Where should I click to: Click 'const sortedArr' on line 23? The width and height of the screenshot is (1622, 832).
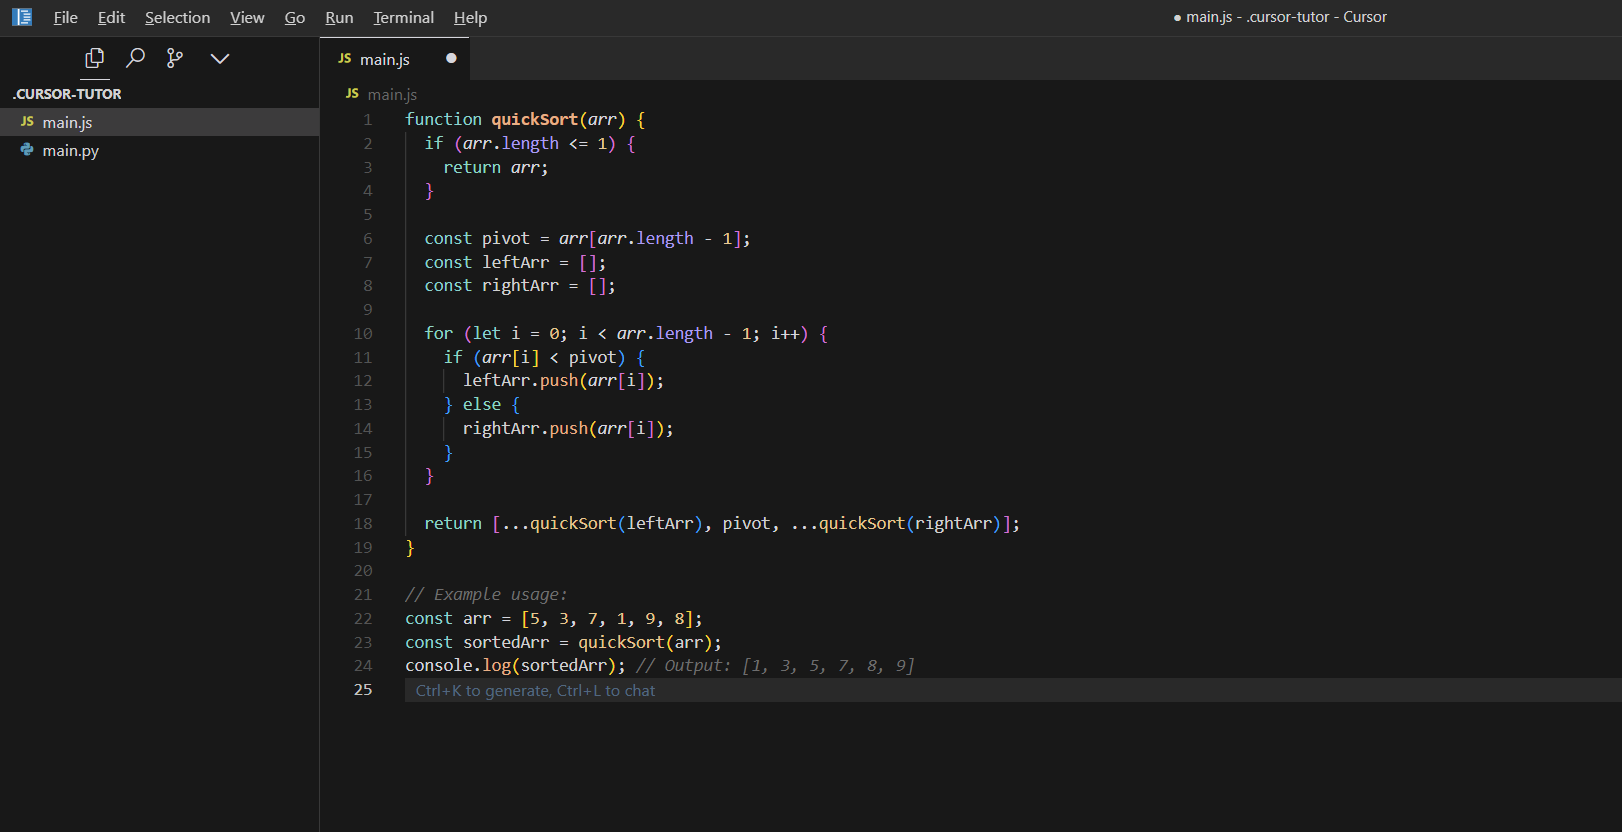[477, 642]
